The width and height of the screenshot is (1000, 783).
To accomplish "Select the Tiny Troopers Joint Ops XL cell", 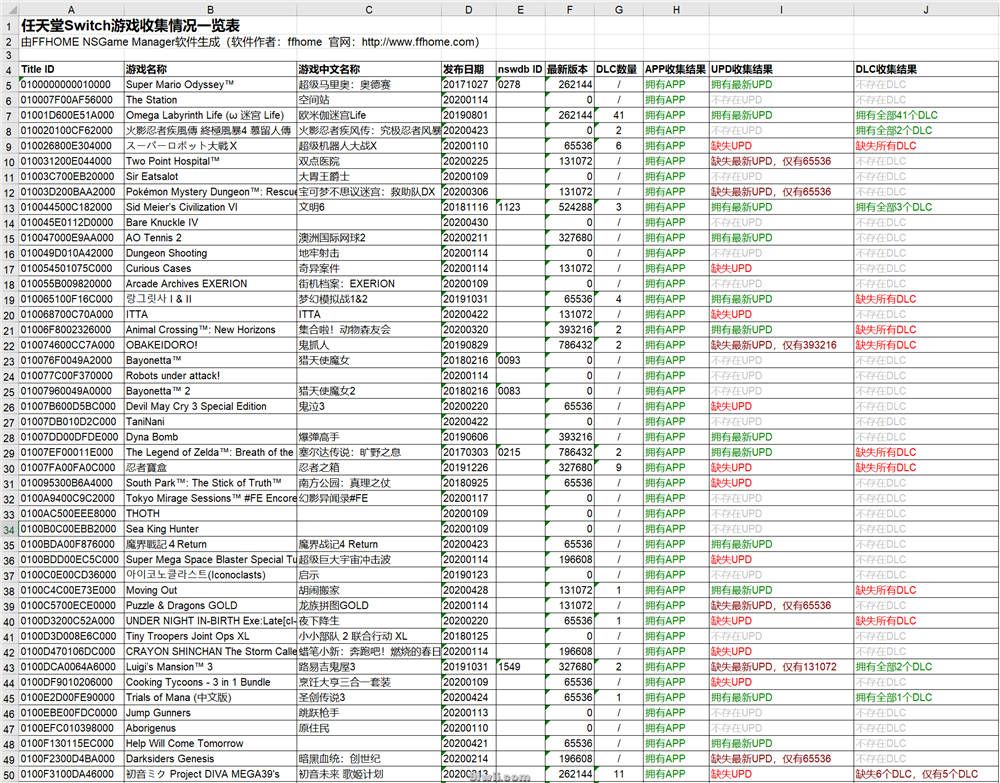I will (210, 636).
